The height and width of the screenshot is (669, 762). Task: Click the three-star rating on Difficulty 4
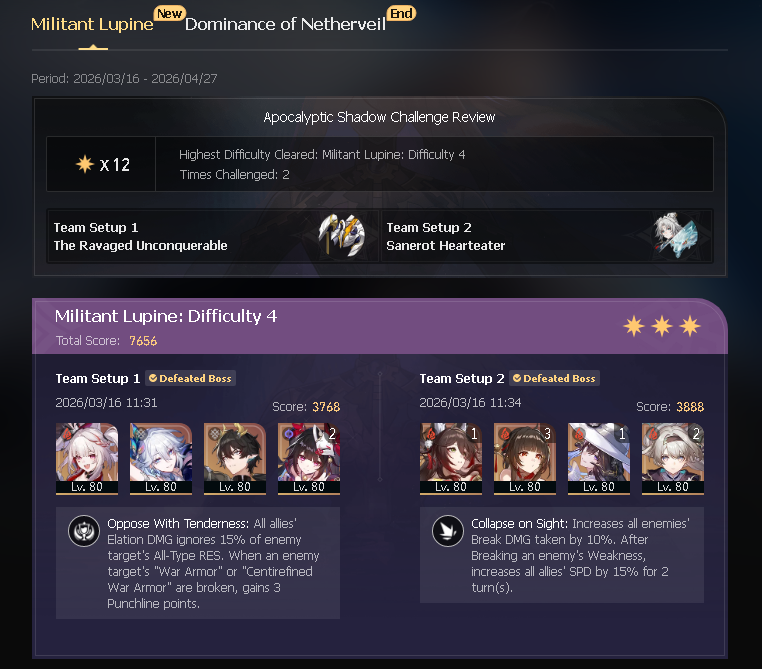[x=662, y=326]
